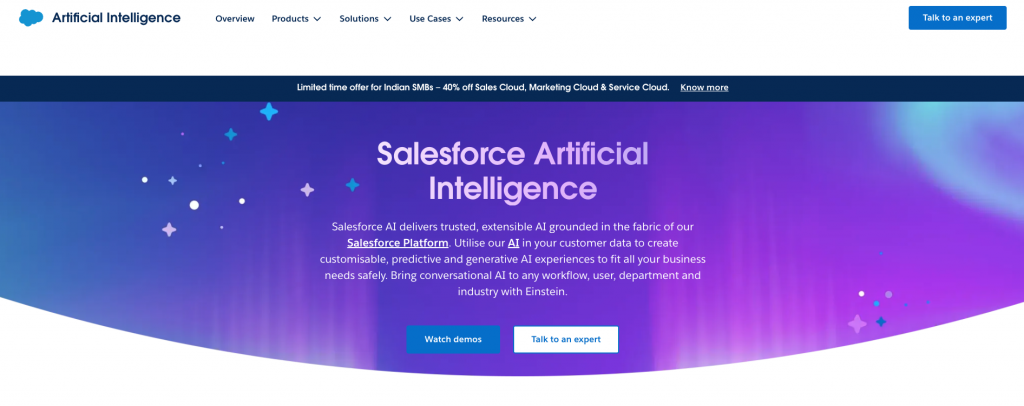Open the 'Salesforce Platform' link
Viewport: 1024px width, 406px height.
(x=397, y=243)
